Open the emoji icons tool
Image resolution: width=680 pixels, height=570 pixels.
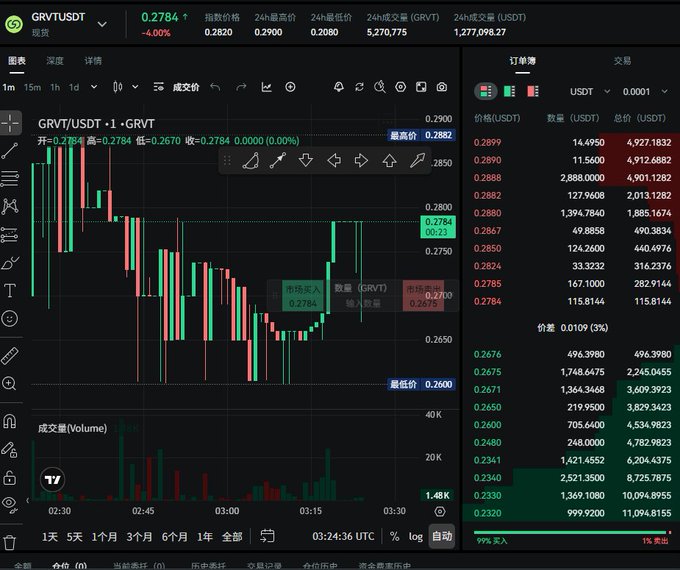tap(10, 318)
